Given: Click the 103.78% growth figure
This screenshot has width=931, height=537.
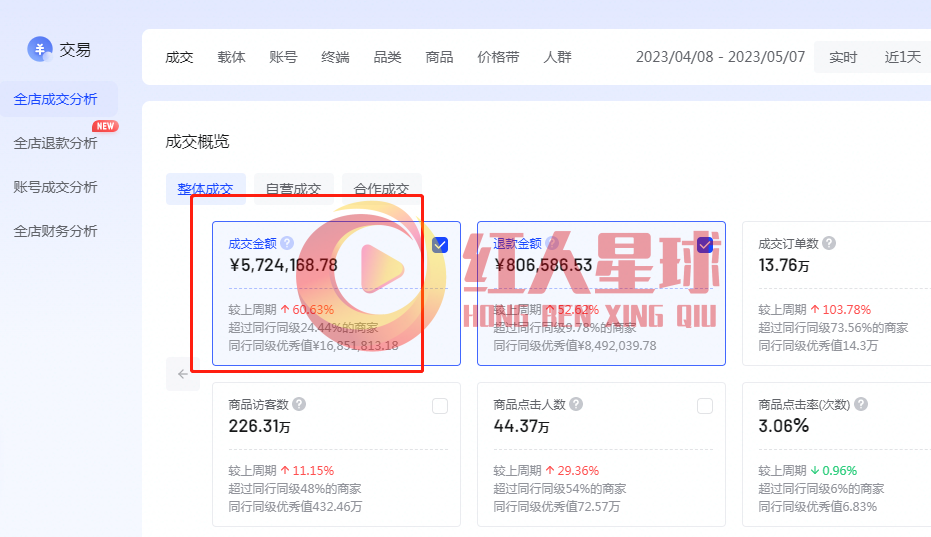Looking at the screenshot, I should (847, 309).
